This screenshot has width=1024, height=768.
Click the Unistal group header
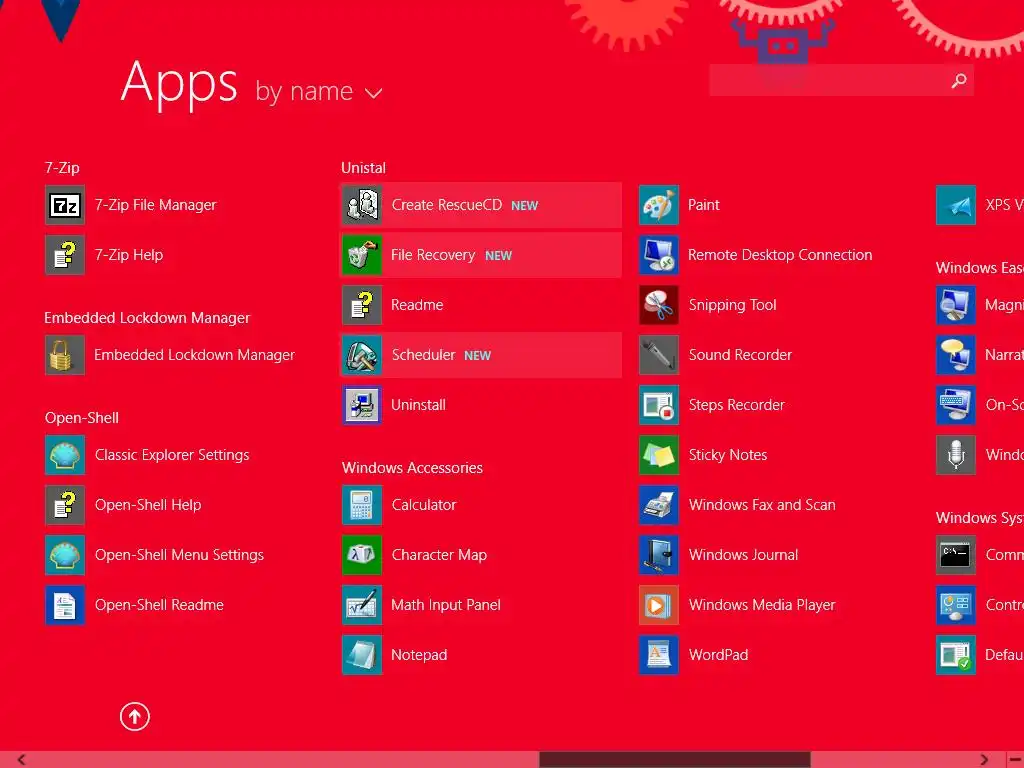click(x=364, y=168)
